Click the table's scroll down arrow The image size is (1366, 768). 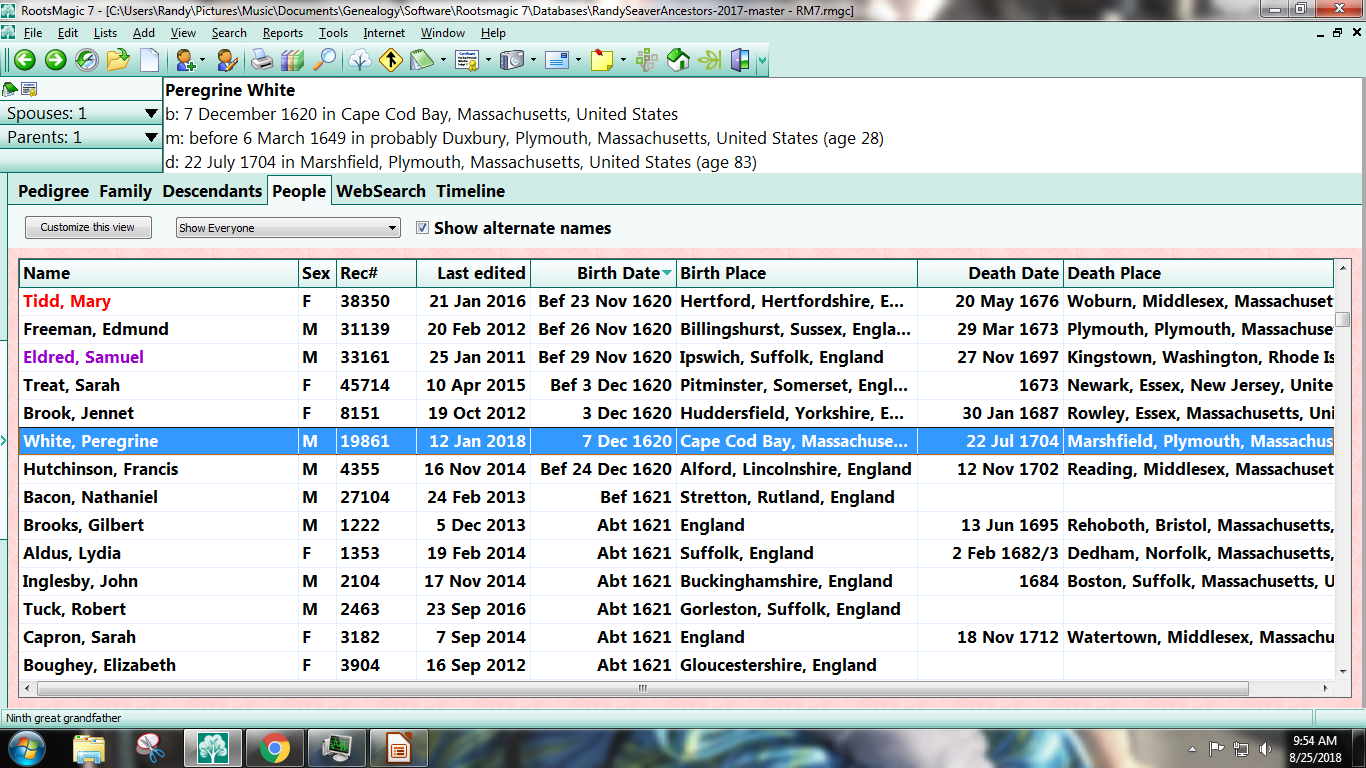click(x=1343, y=673)
